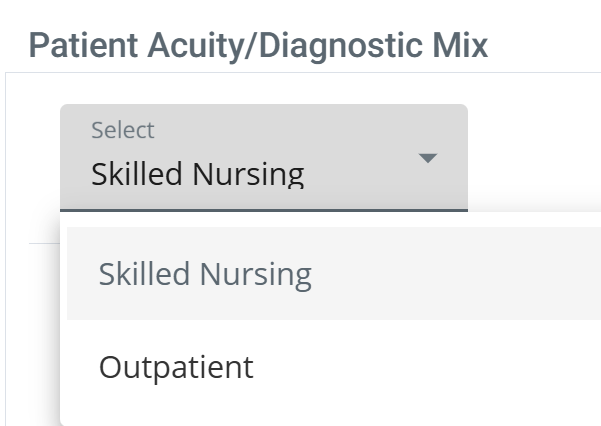The height and width of the screenshot is (426, 601).
Task: Collapse dropdown via the caret triangle
Action: (x=428, y=158)
